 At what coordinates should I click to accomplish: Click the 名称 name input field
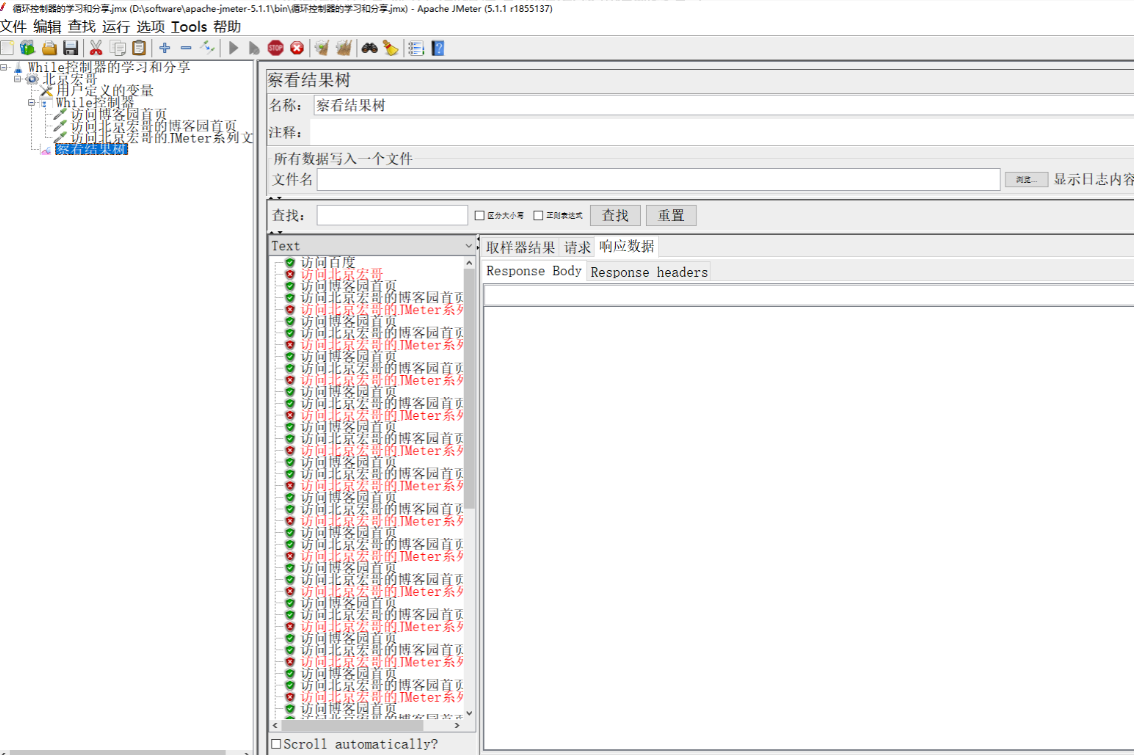723,106
